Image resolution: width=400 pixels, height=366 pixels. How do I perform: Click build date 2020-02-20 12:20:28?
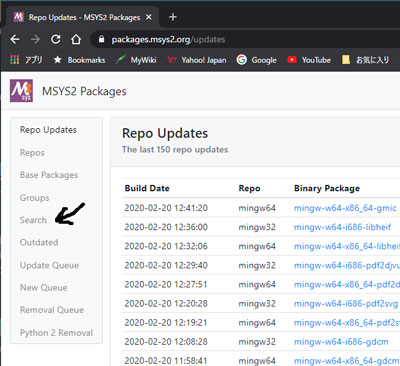click(166, 304)
